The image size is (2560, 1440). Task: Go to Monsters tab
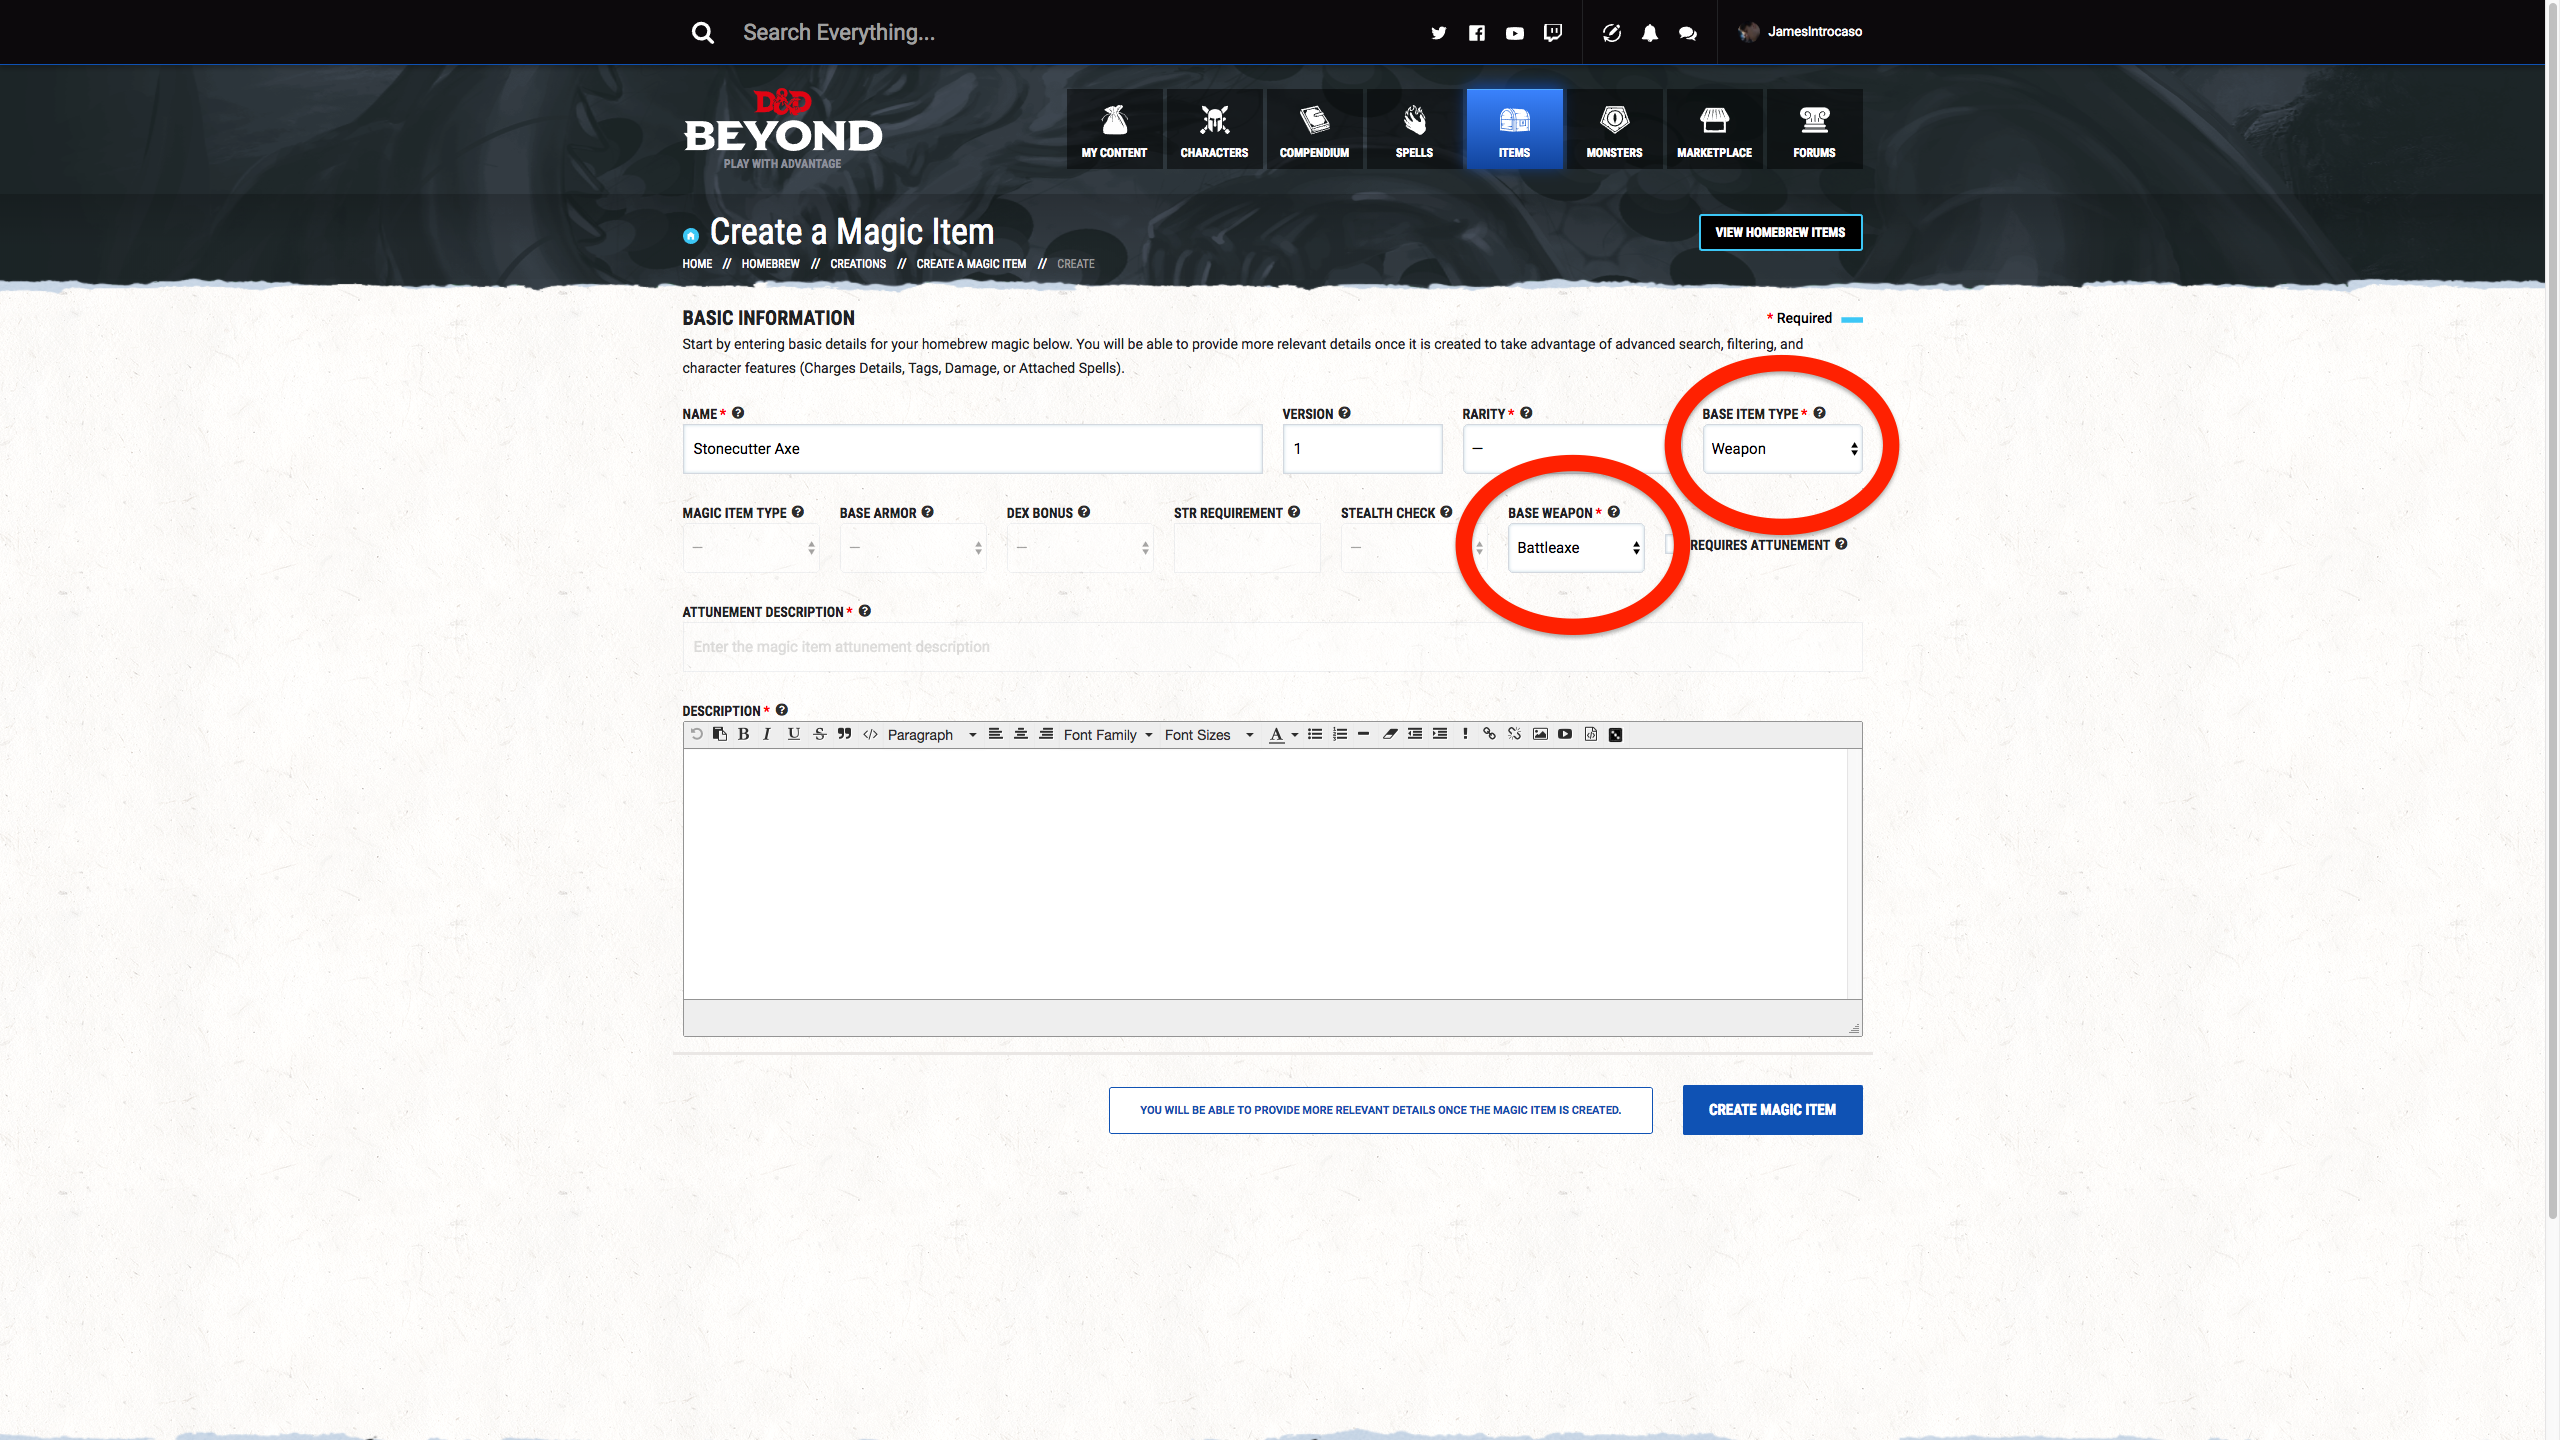tap(1614, 129)
